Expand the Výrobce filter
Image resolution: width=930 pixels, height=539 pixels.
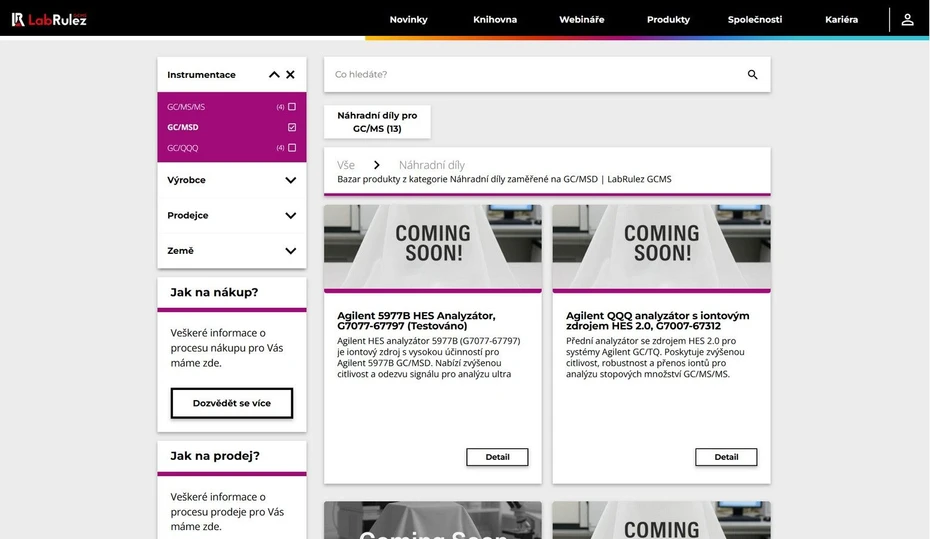click(x=290, y=181)
